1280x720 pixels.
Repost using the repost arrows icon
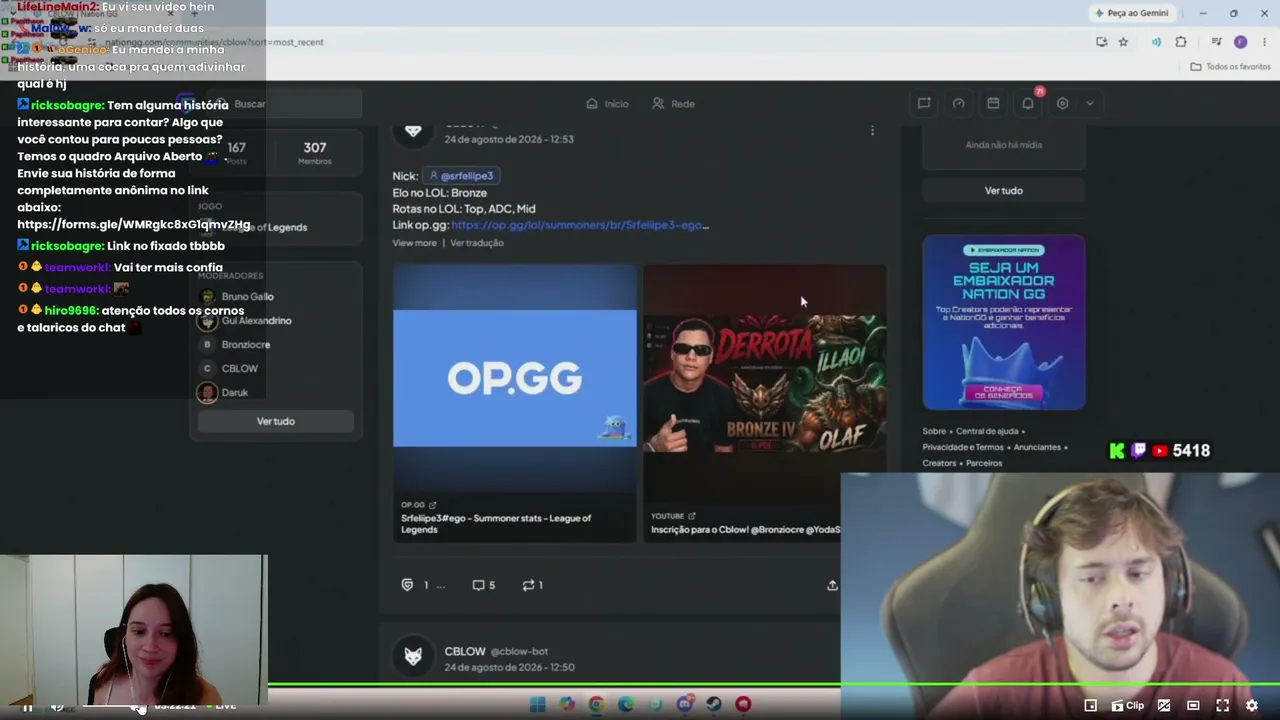tap(528, 585)
